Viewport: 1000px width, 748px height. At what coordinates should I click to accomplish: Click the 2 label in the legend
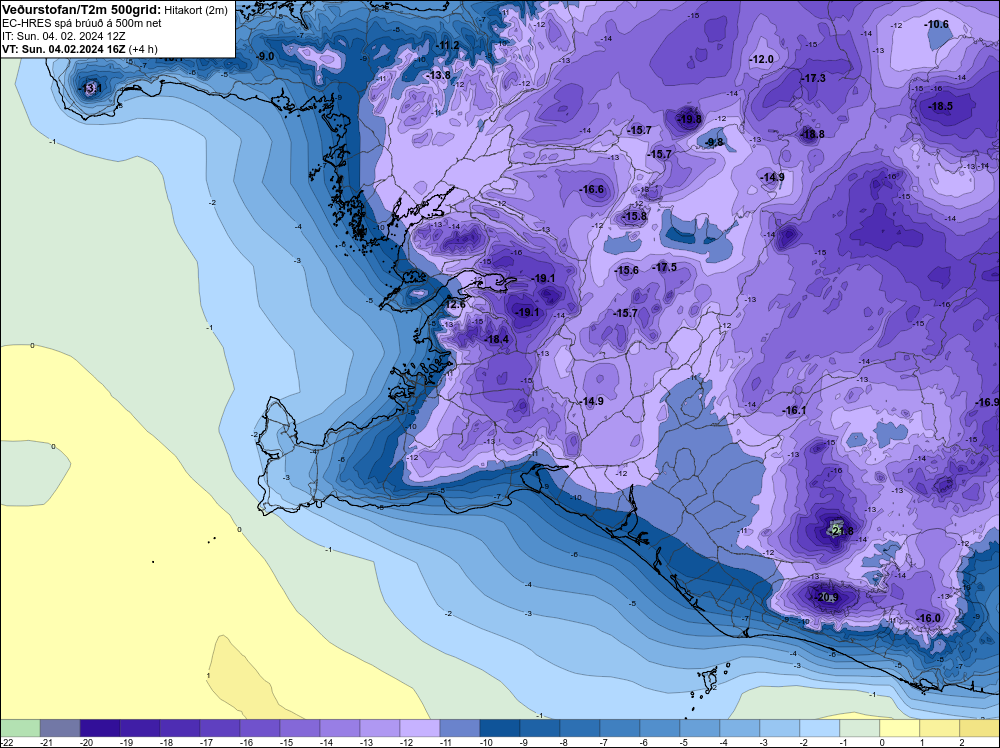point(962,742)
